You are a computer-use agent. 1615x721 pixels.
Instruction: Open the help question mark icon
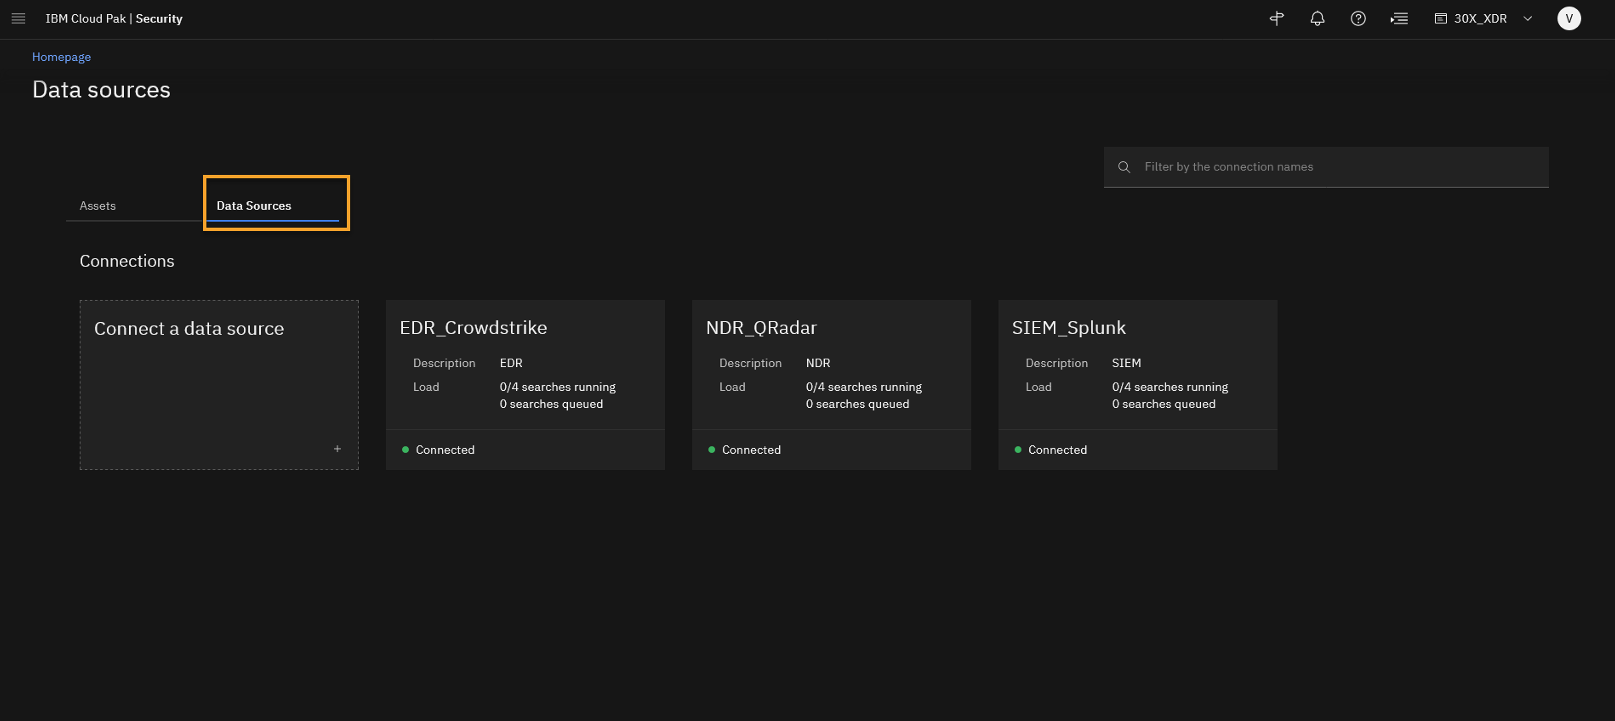coord(1358,18)
